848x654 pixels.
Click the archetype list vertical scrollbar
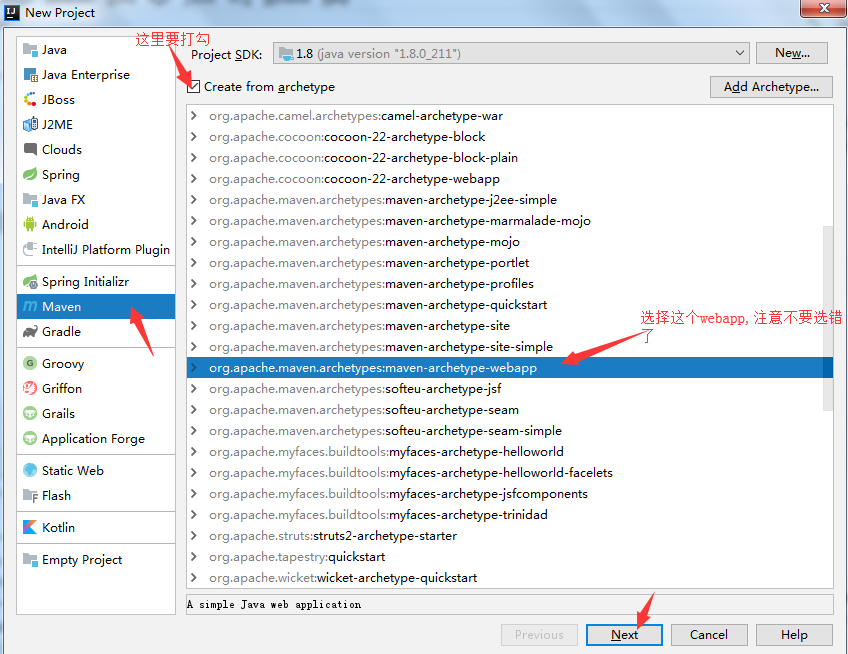827,318
